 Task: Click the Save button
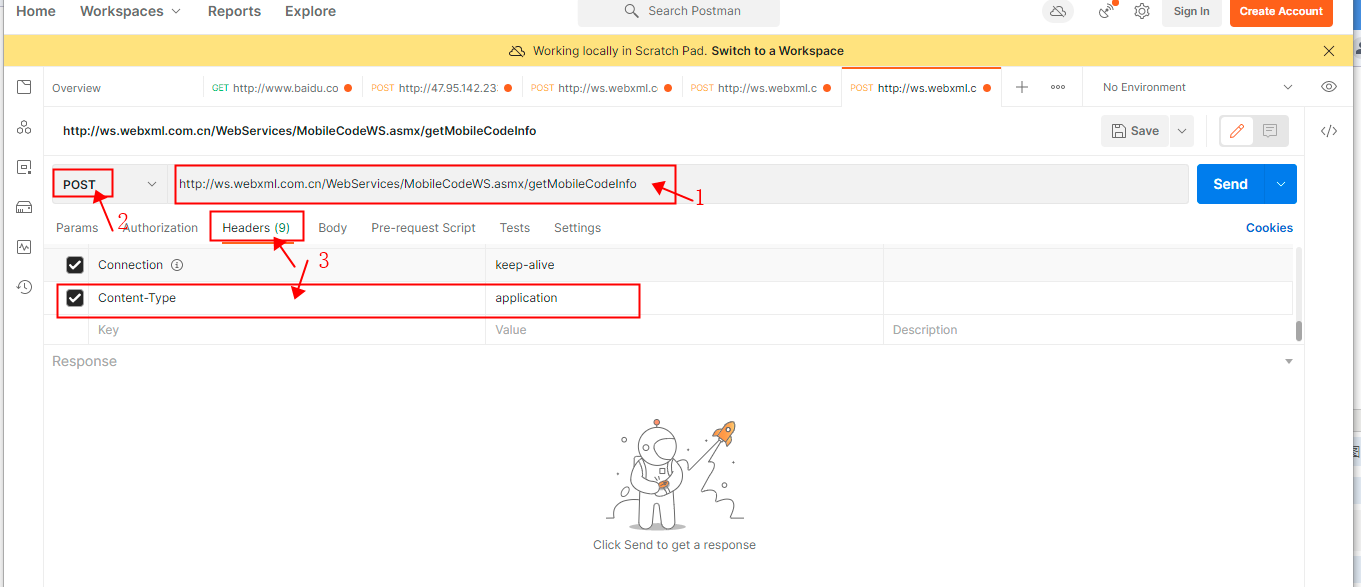[x=1135, y=131]
